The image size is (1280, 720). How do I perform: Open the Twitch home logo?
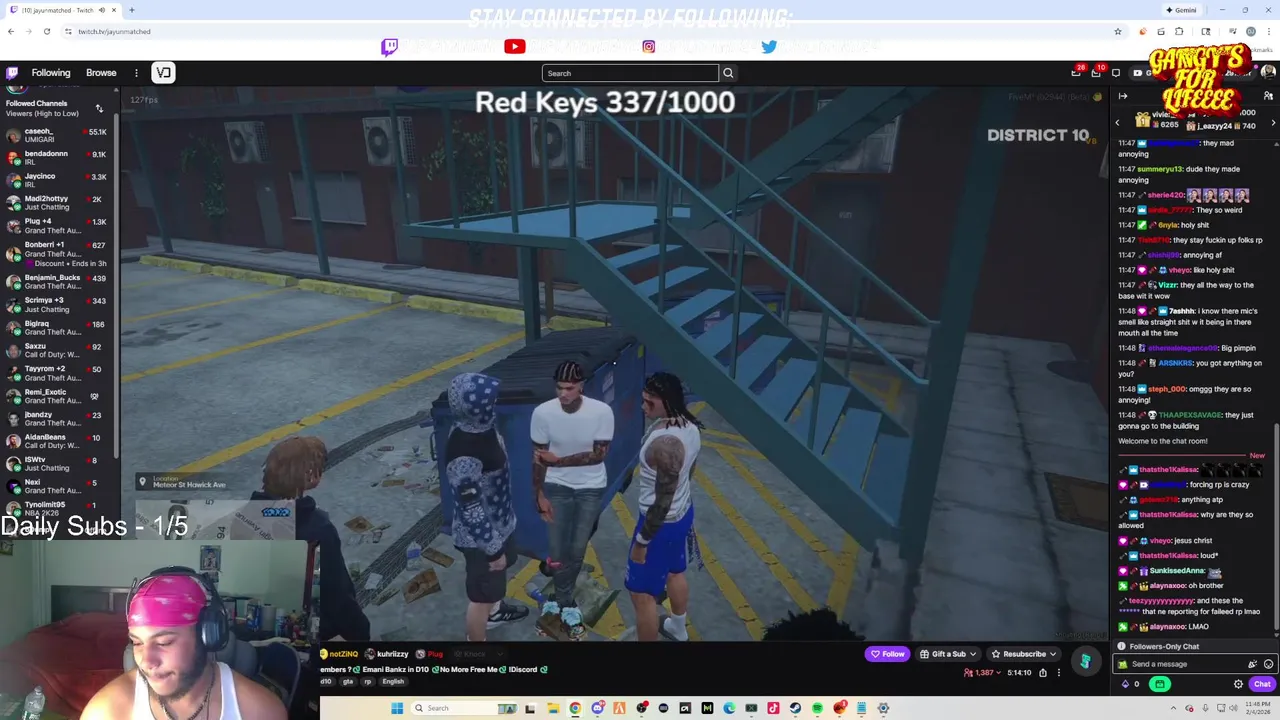[x=12, y=73]
